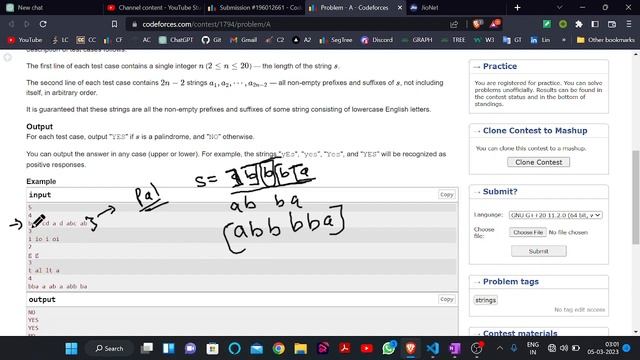Copy the example input
Screen dimensions: 640x360
tap(447, 195)
